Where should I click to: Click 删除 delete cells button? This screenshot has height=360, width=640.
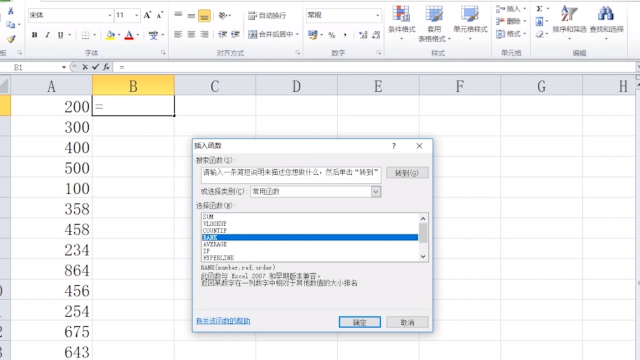(x=511, y=21)
